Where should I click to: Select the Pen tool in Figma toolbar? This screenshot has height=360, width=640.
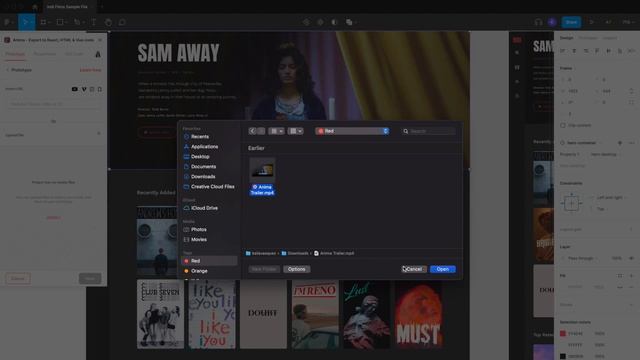tap(77, 22)
